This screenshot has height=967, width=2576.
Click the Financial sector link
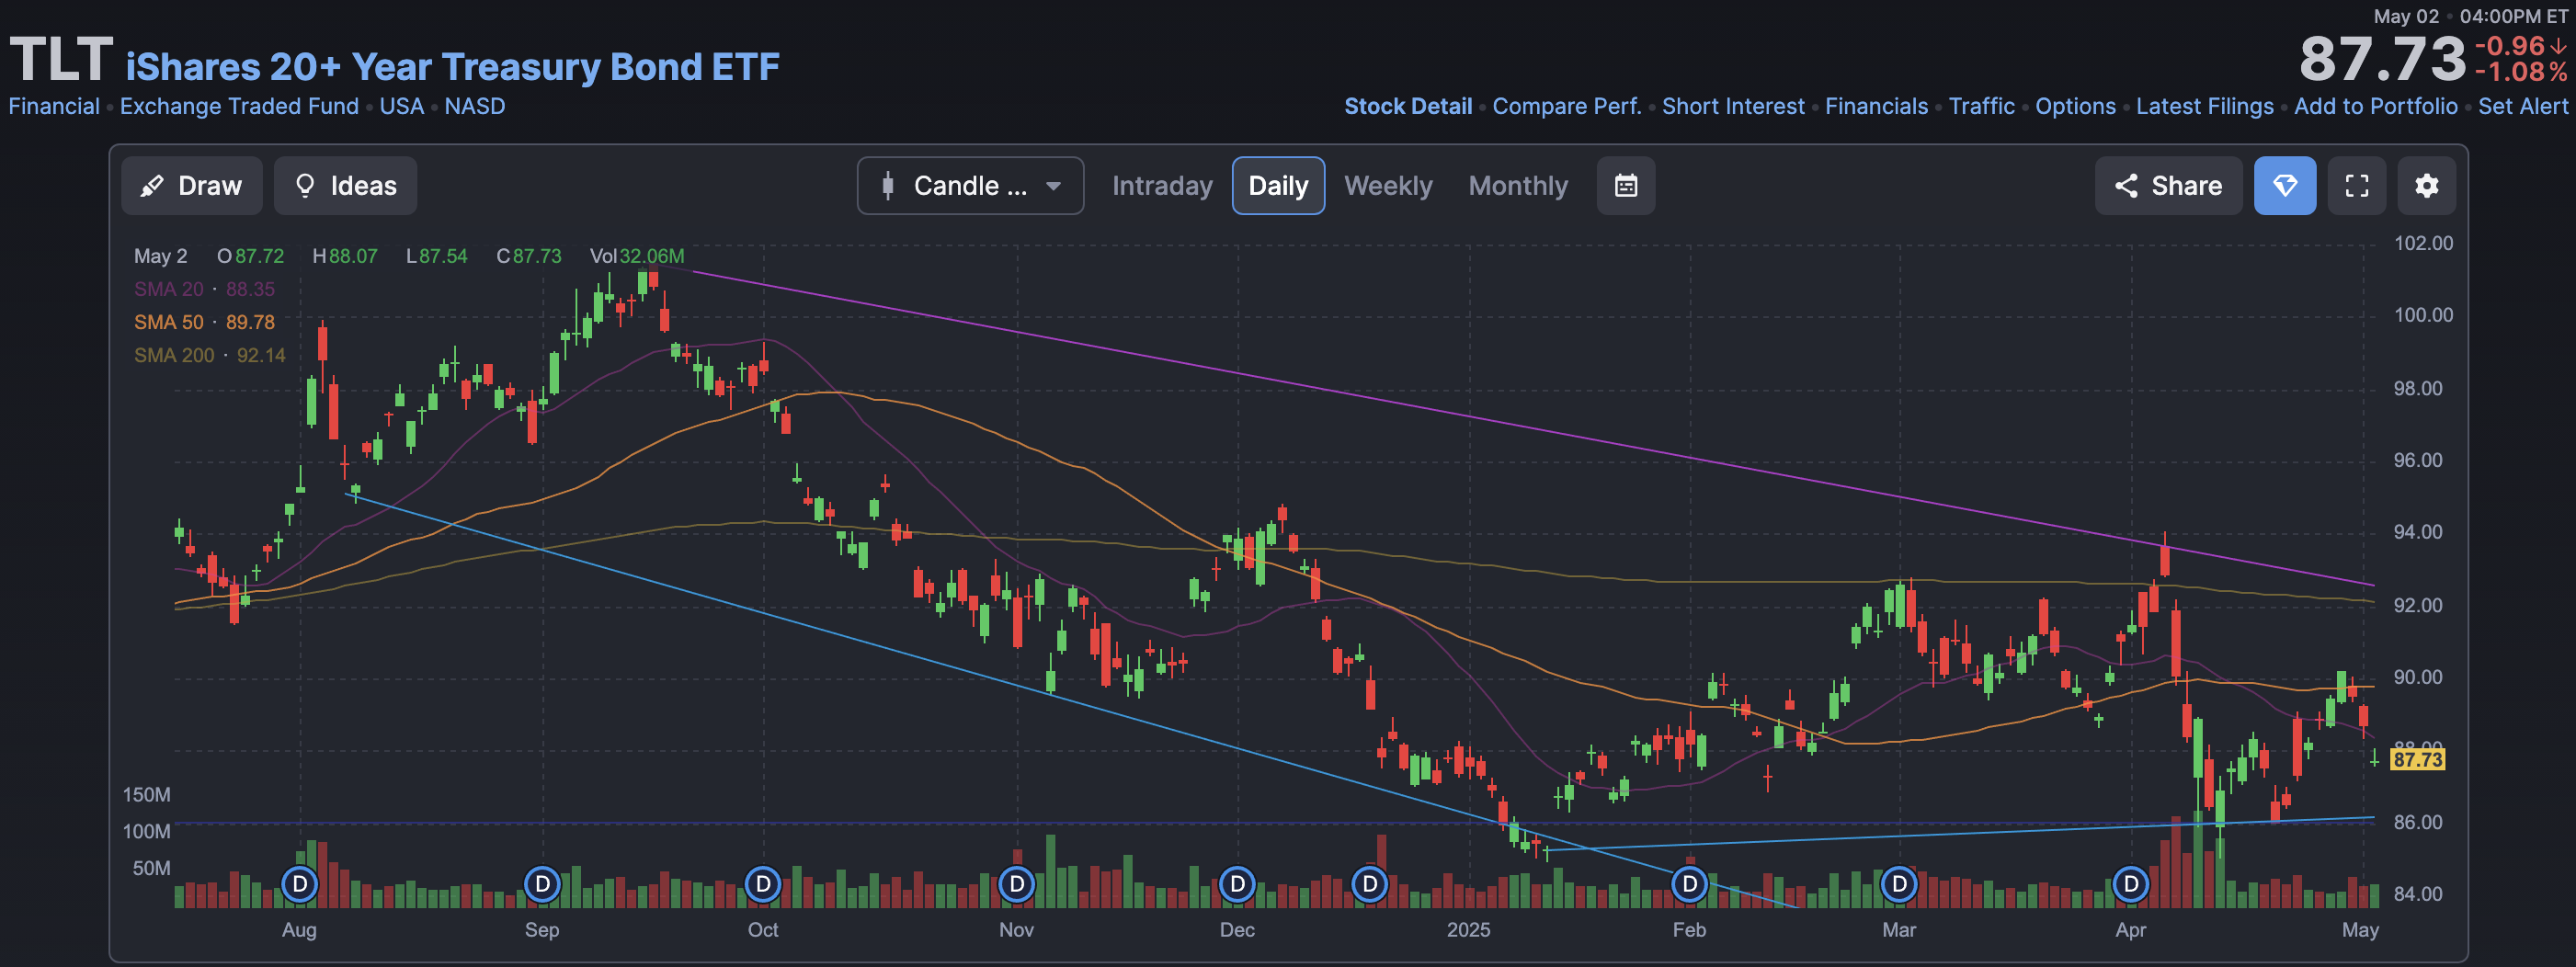click(54, 106)
